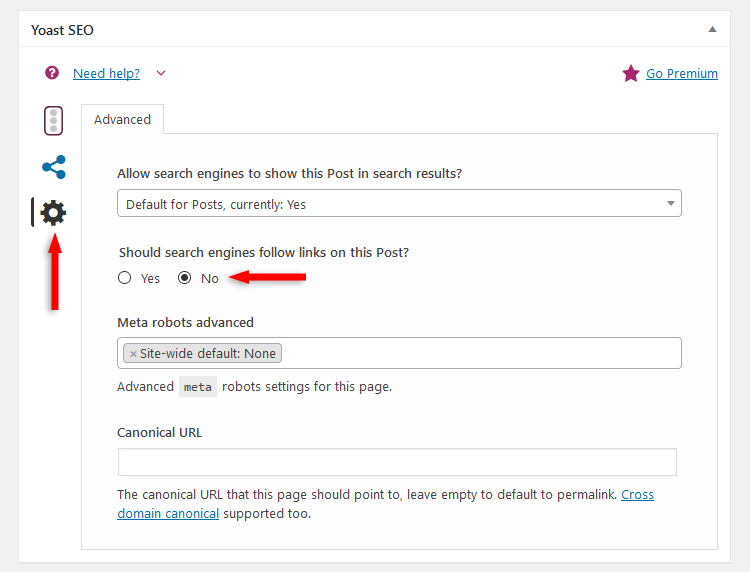Open the social share settings icon

pyautogui.click(x=54, y=167)
